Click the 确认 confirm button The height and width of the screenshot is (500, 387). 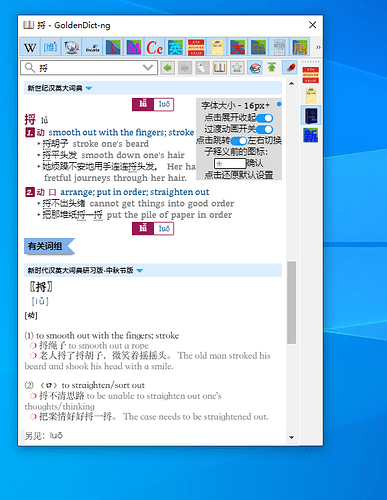pos(255,163)
